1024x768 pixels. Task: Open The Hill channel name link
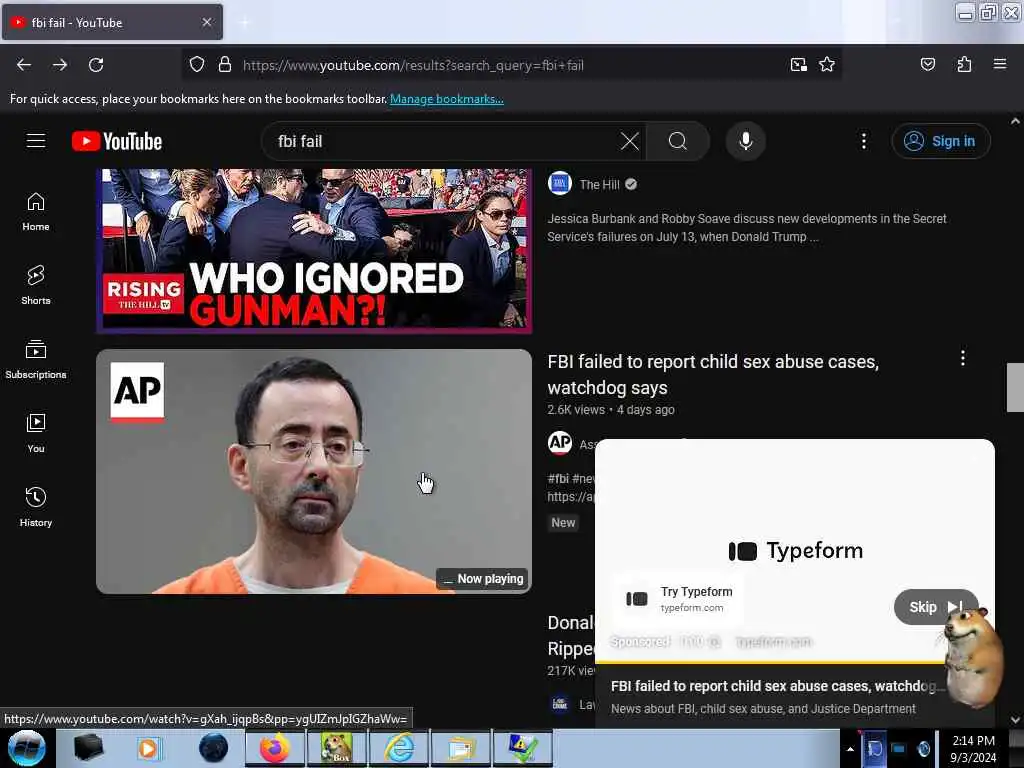599,185
